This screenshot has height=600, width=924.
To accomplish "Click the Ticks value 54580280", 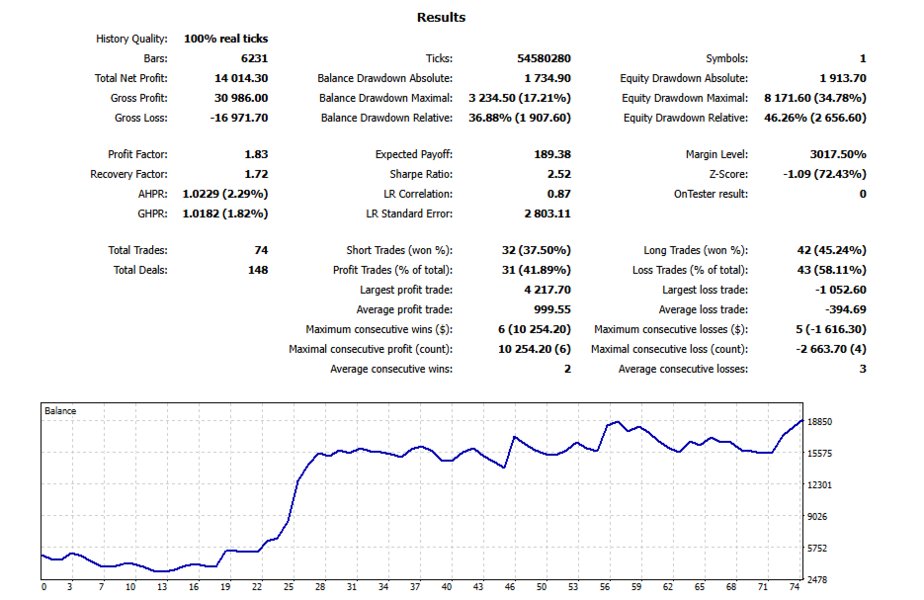I will tap(544, 58).
